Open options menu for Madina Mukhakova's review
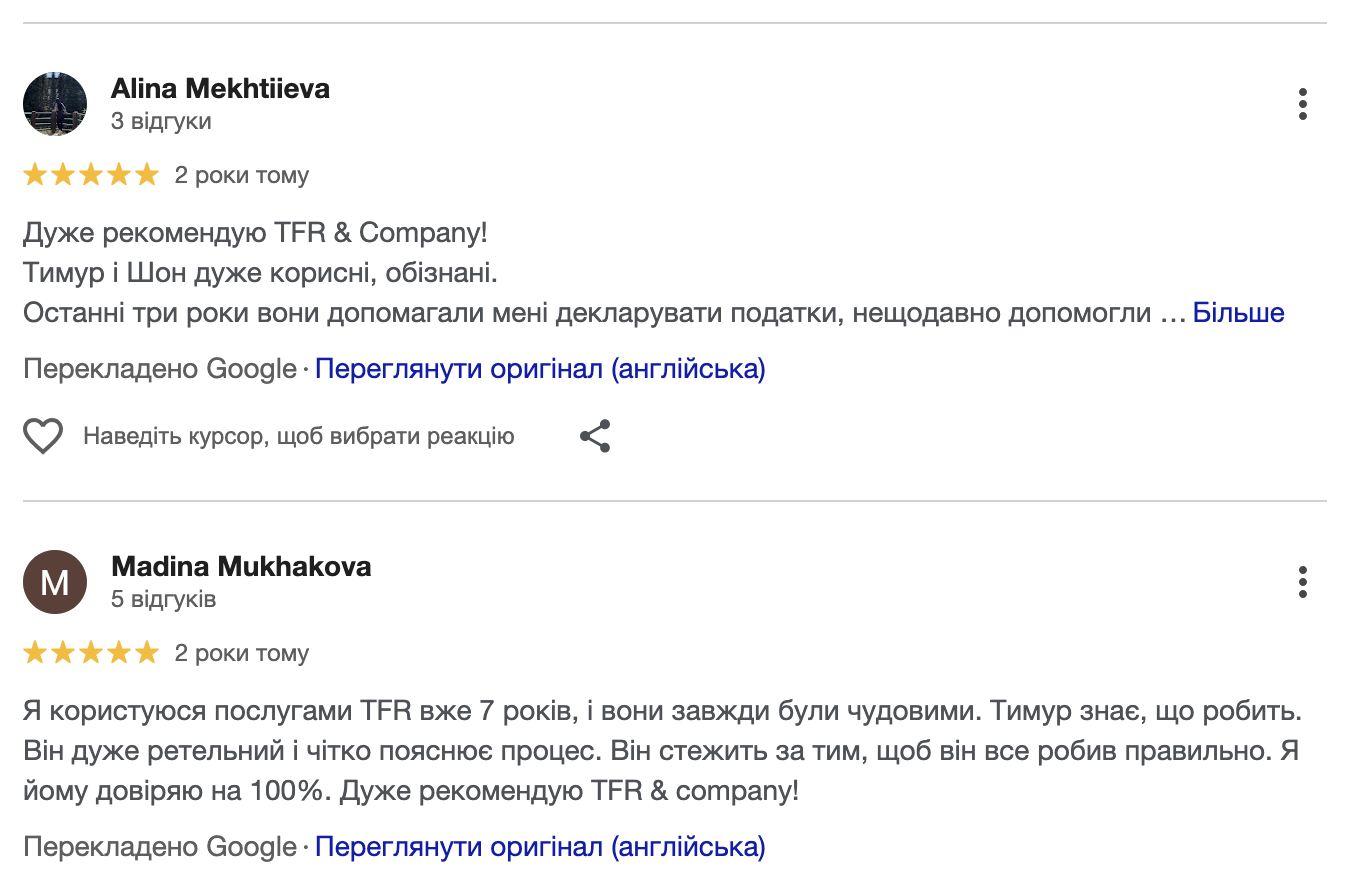The image size is (1348, 885). pos(1302,582)
